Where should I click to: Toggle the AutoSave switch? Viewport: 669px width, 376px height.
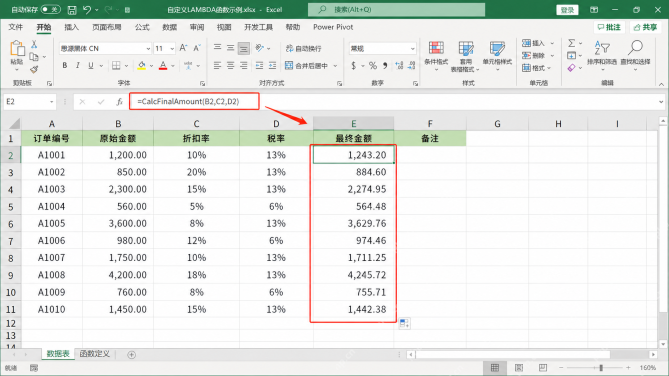point(51,9)
